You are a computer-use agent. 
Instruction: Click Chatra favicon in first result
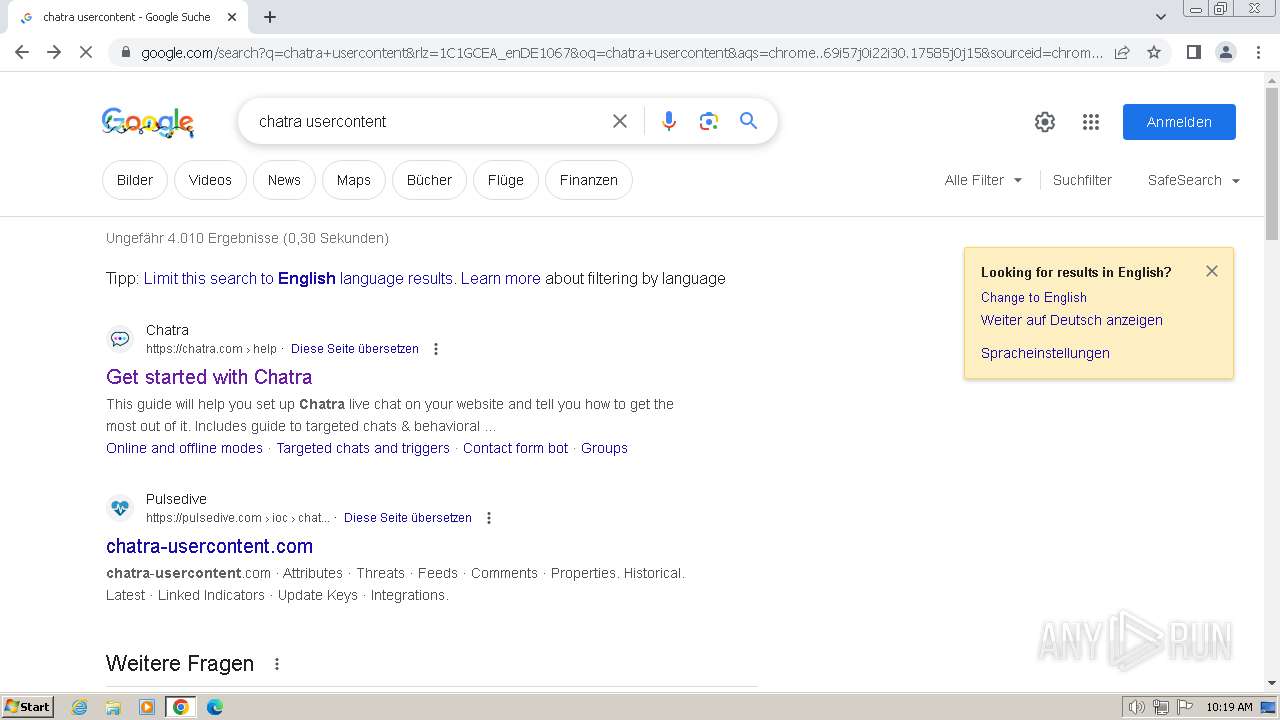(120, 339)
